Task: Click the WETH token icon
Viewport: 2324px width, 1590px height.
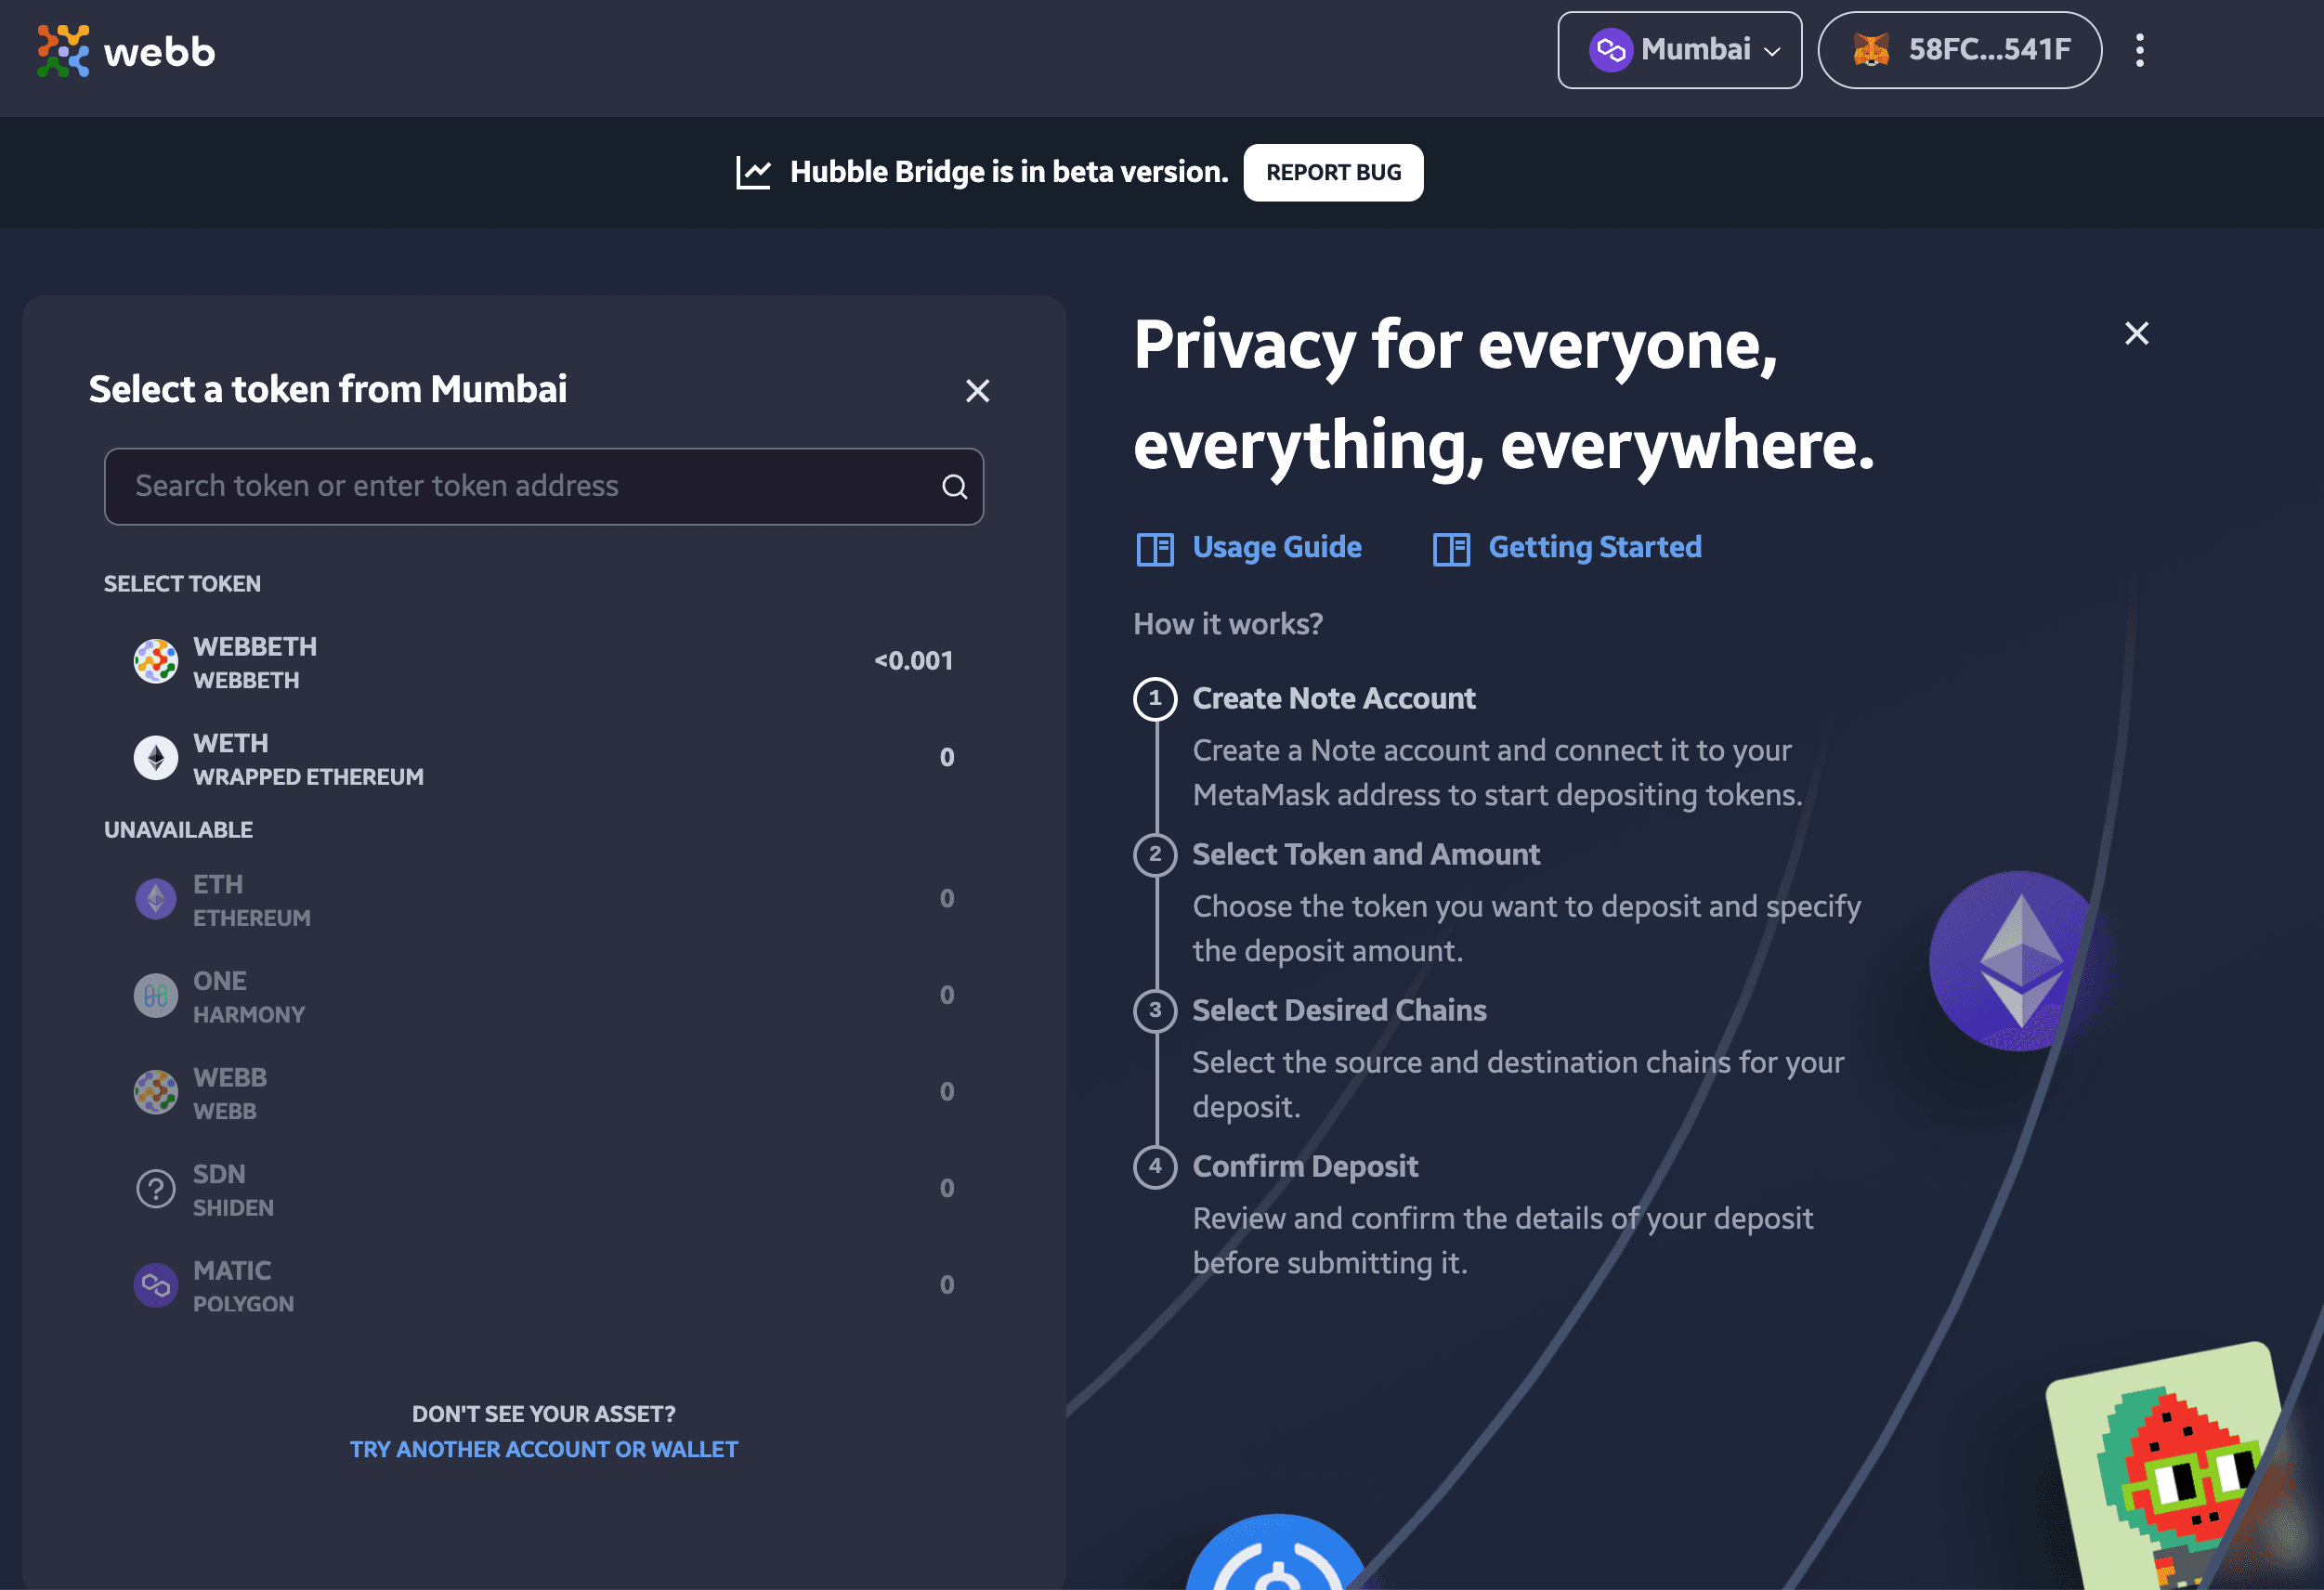Action: click(x=156, y=758)
